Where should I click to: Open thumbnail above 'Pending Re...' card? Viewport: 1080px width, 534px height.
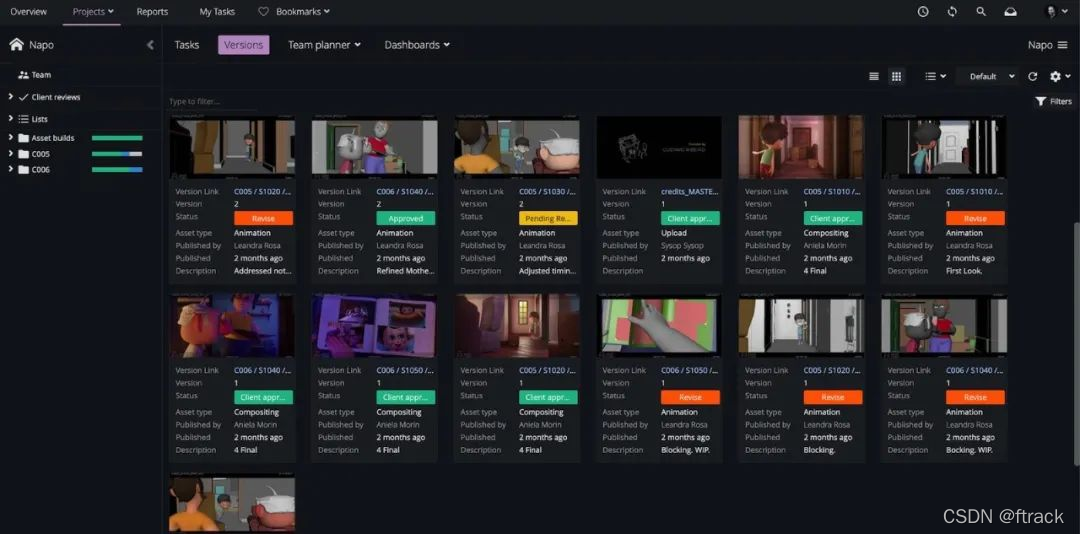(517, 147)
